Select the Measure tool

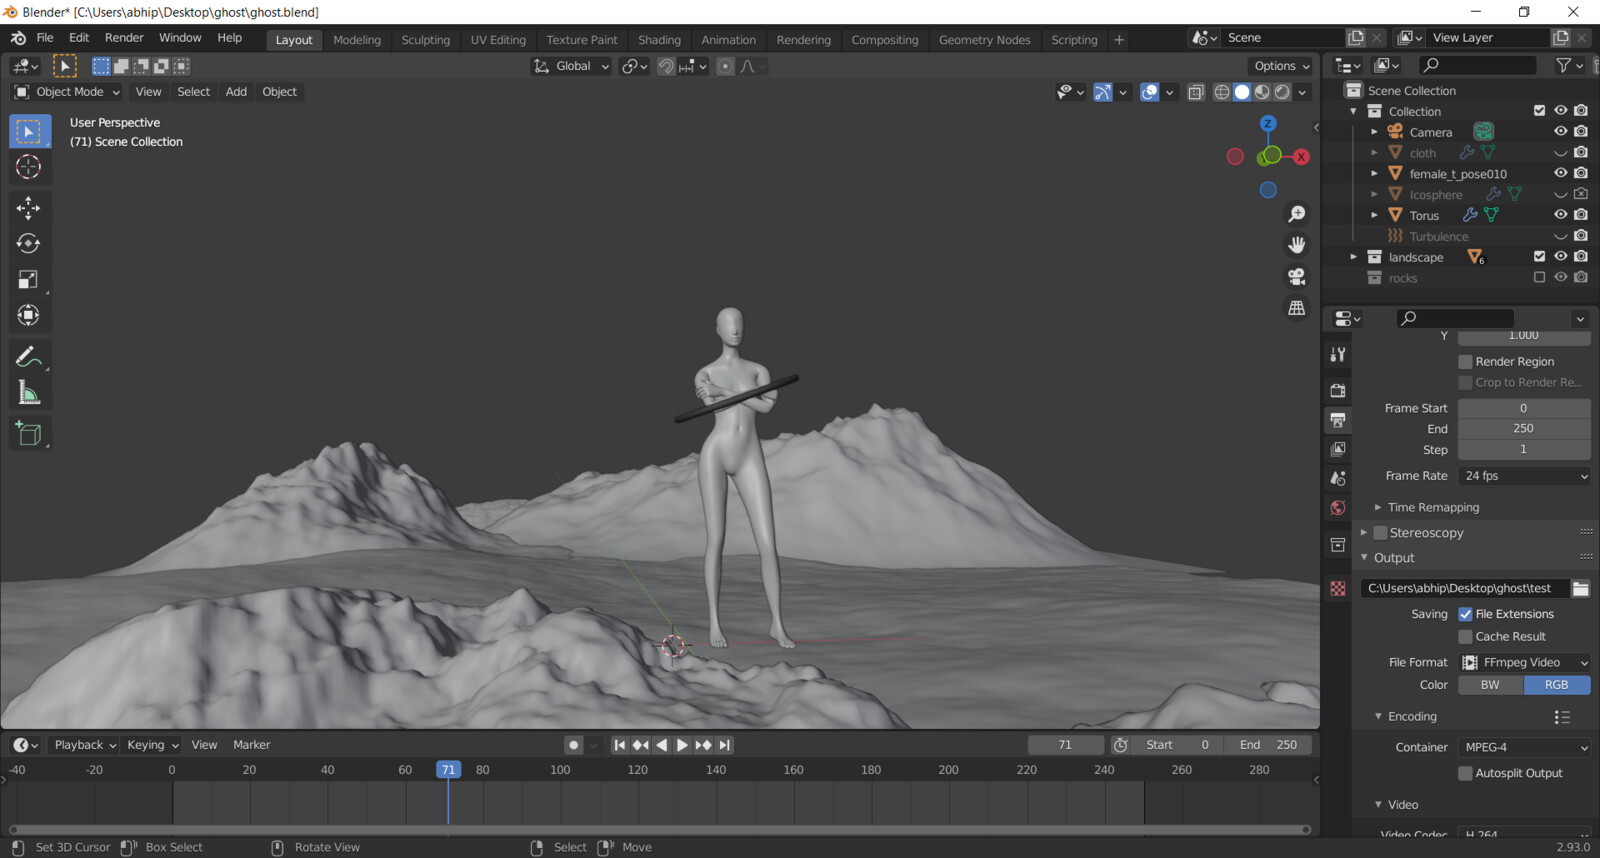(x=29, y=393)
